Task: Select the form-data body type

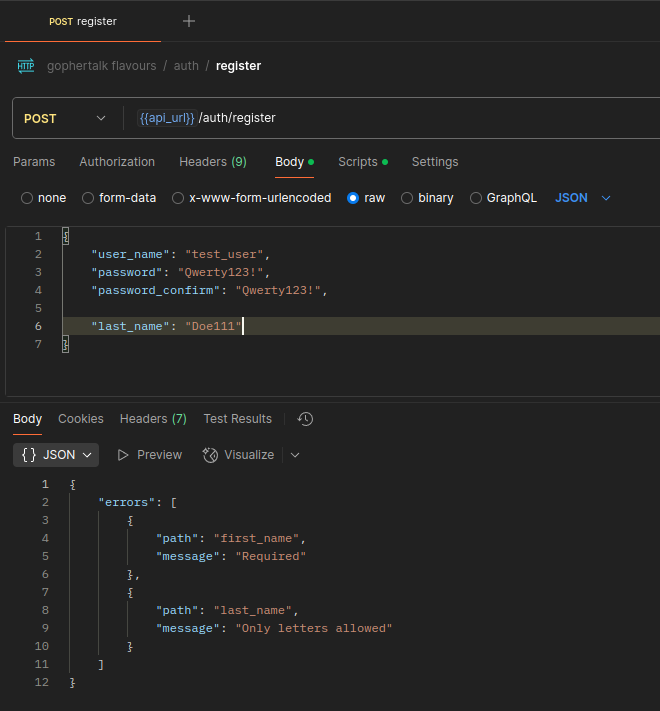Action: pyautogui.click(x=119, y=198)
